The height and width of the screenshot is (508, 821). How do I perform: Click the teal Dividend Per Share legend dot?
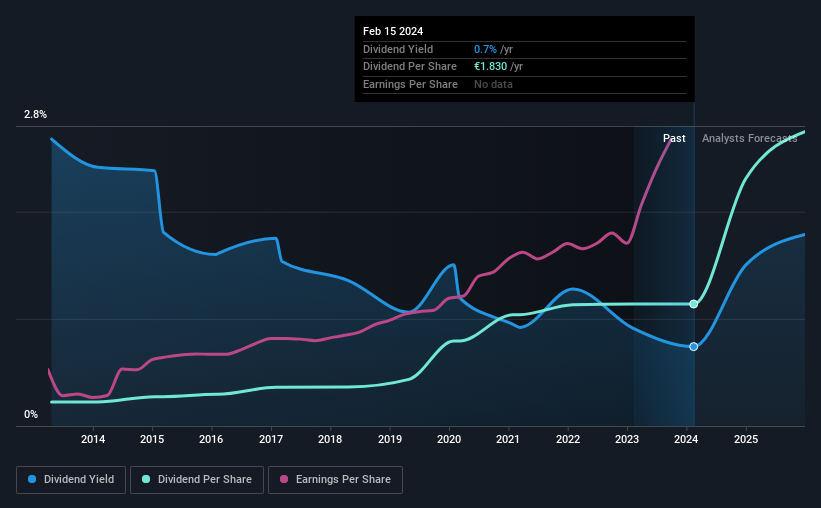click(146, 479)
